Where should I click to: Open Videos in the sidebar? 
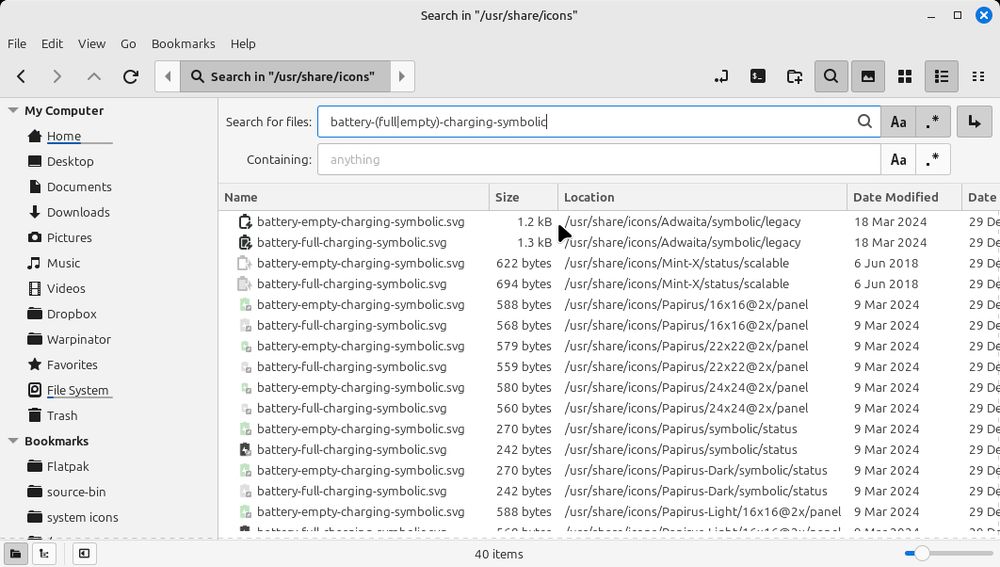coord(66,288)
